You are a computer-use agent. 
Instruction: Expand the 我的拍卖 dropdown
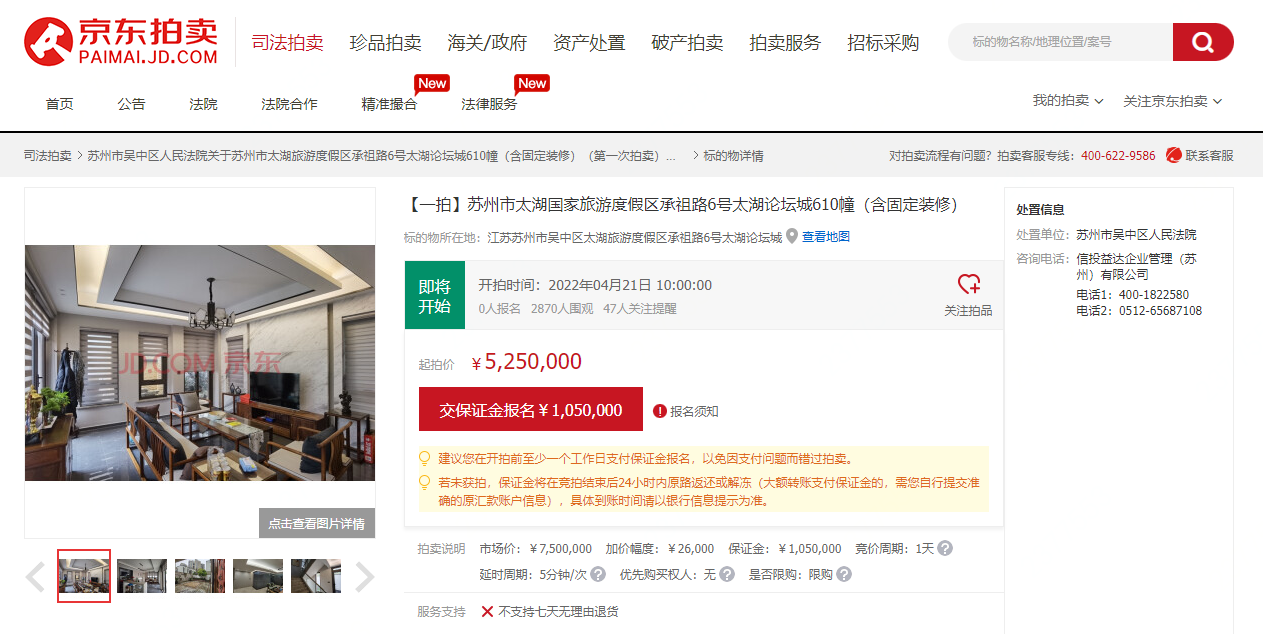coord(1068,101)
